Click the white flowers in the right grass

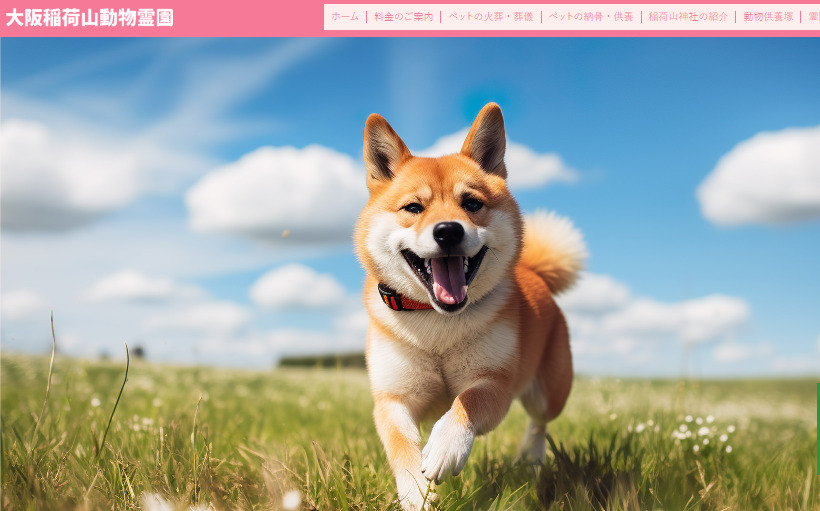pos(700,430)
